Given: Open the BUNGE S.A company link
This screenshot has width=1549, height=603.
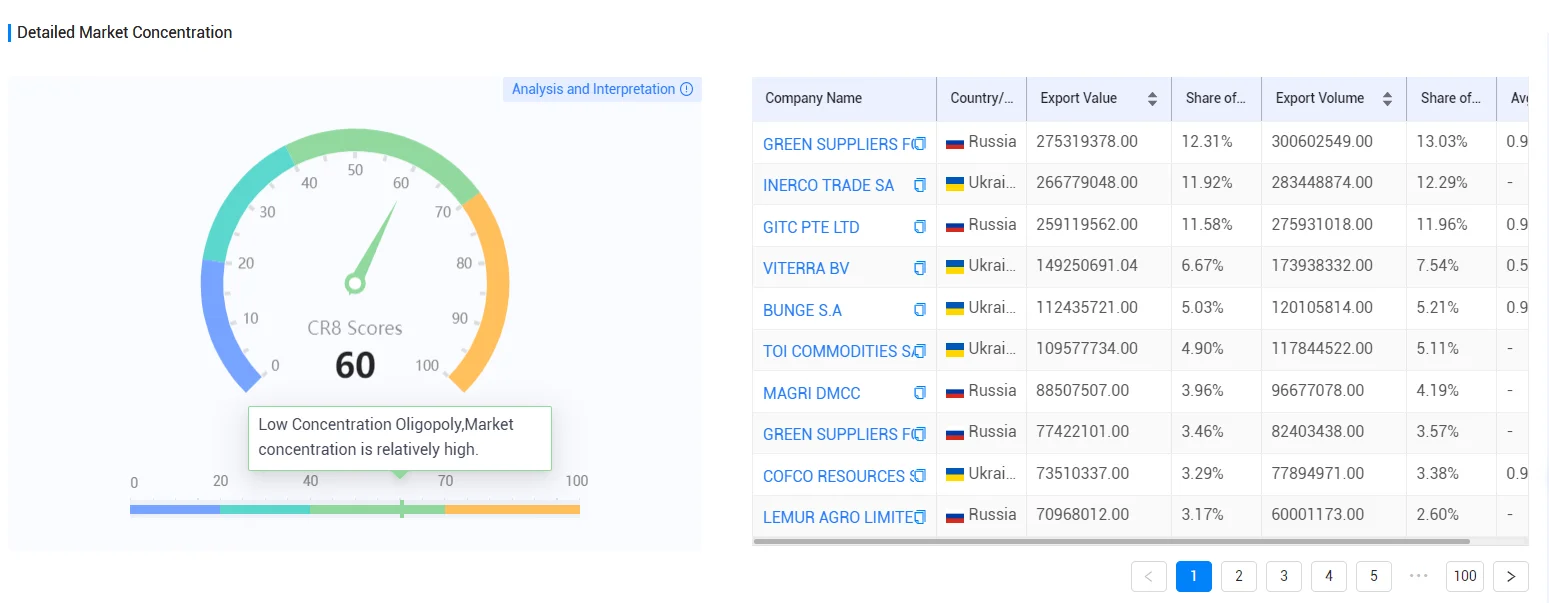Looking at the screenshot, I should pos(802,310).
